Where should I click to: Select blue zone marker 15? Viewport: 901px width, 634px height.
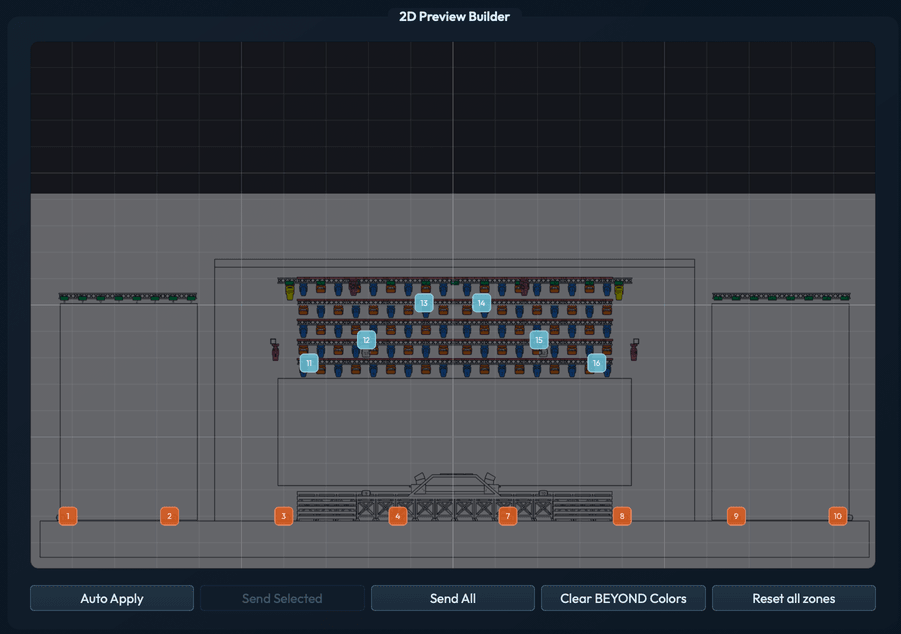click(x=539, y=340)
